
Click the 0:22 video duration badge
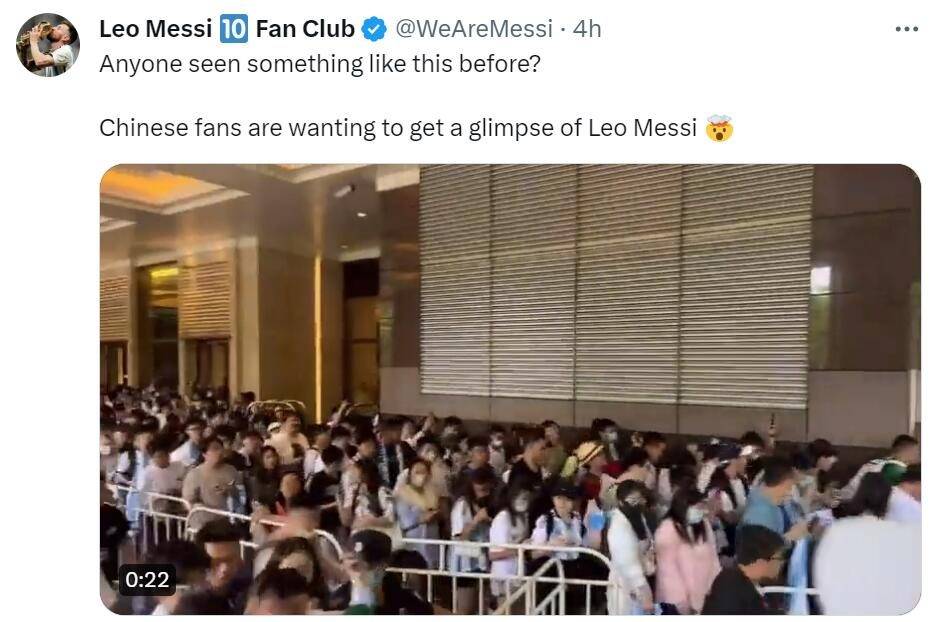[x=147, y=579]
